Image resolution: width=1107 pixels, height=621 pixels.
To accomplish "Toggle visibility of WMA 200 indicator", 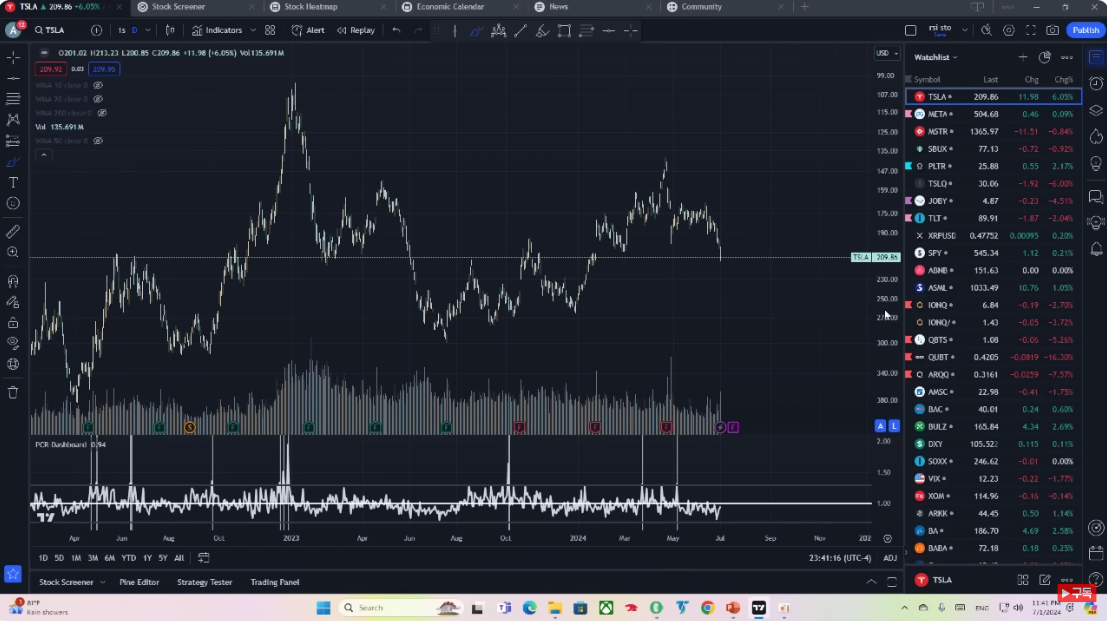I will [x=102, y=113].
